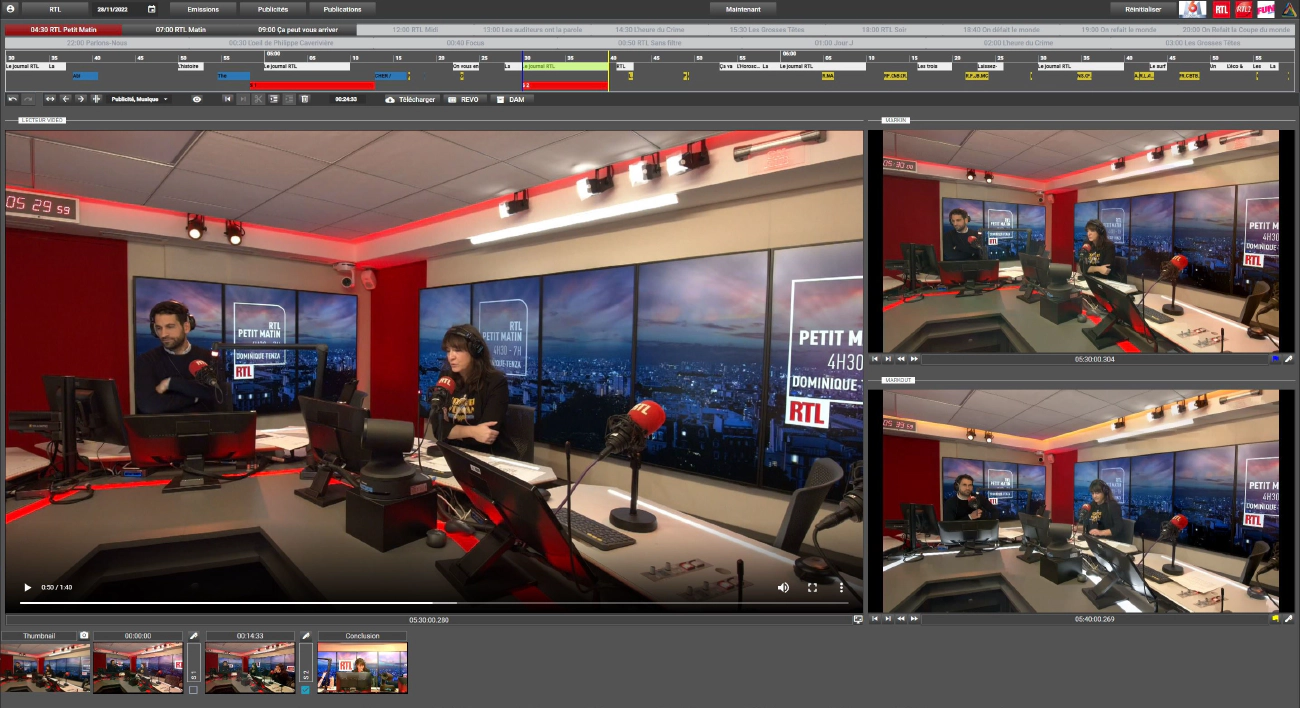Select the 07:00 RTL Matin program

coord(181,30)
